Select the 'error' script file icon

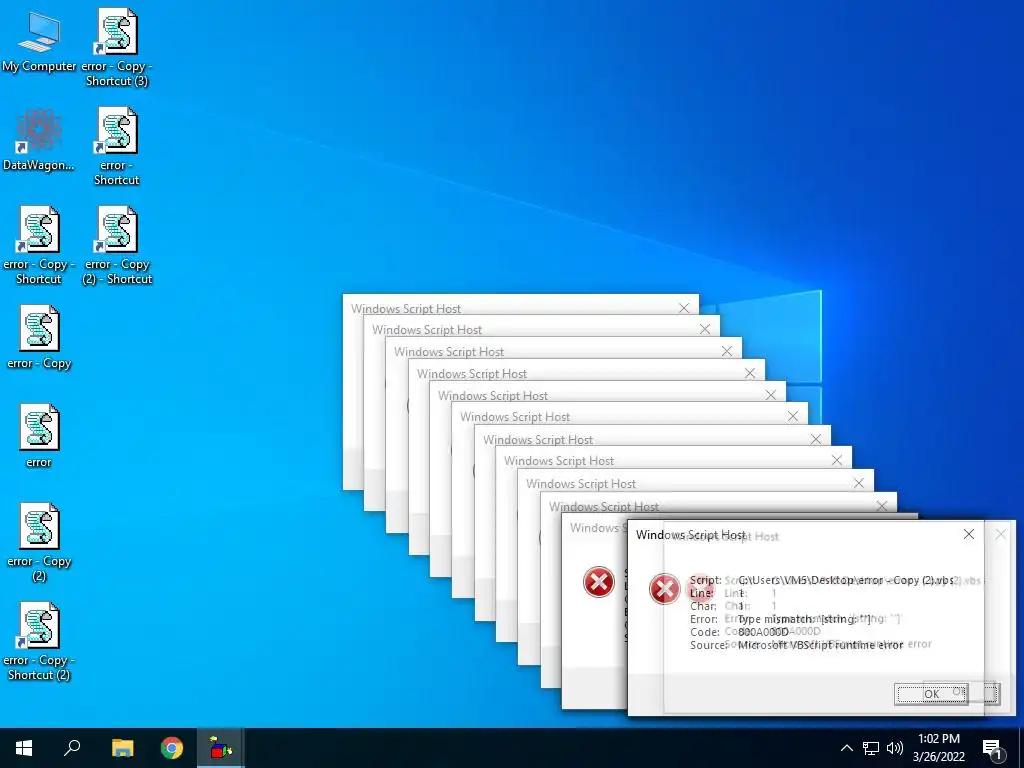tap(39, 437)
